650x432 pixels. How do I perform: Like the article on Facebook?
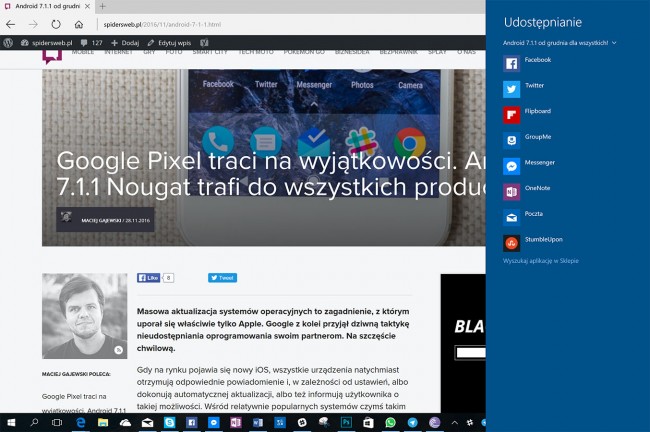148,278
